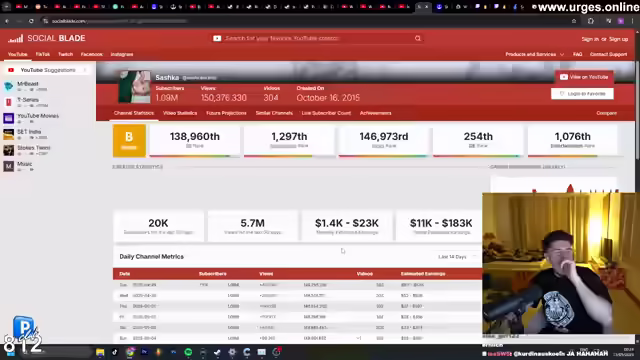Click the $1.4K - $23K earnings card
This screenshot has height=360, width=640.
click(x=347, y=226)
